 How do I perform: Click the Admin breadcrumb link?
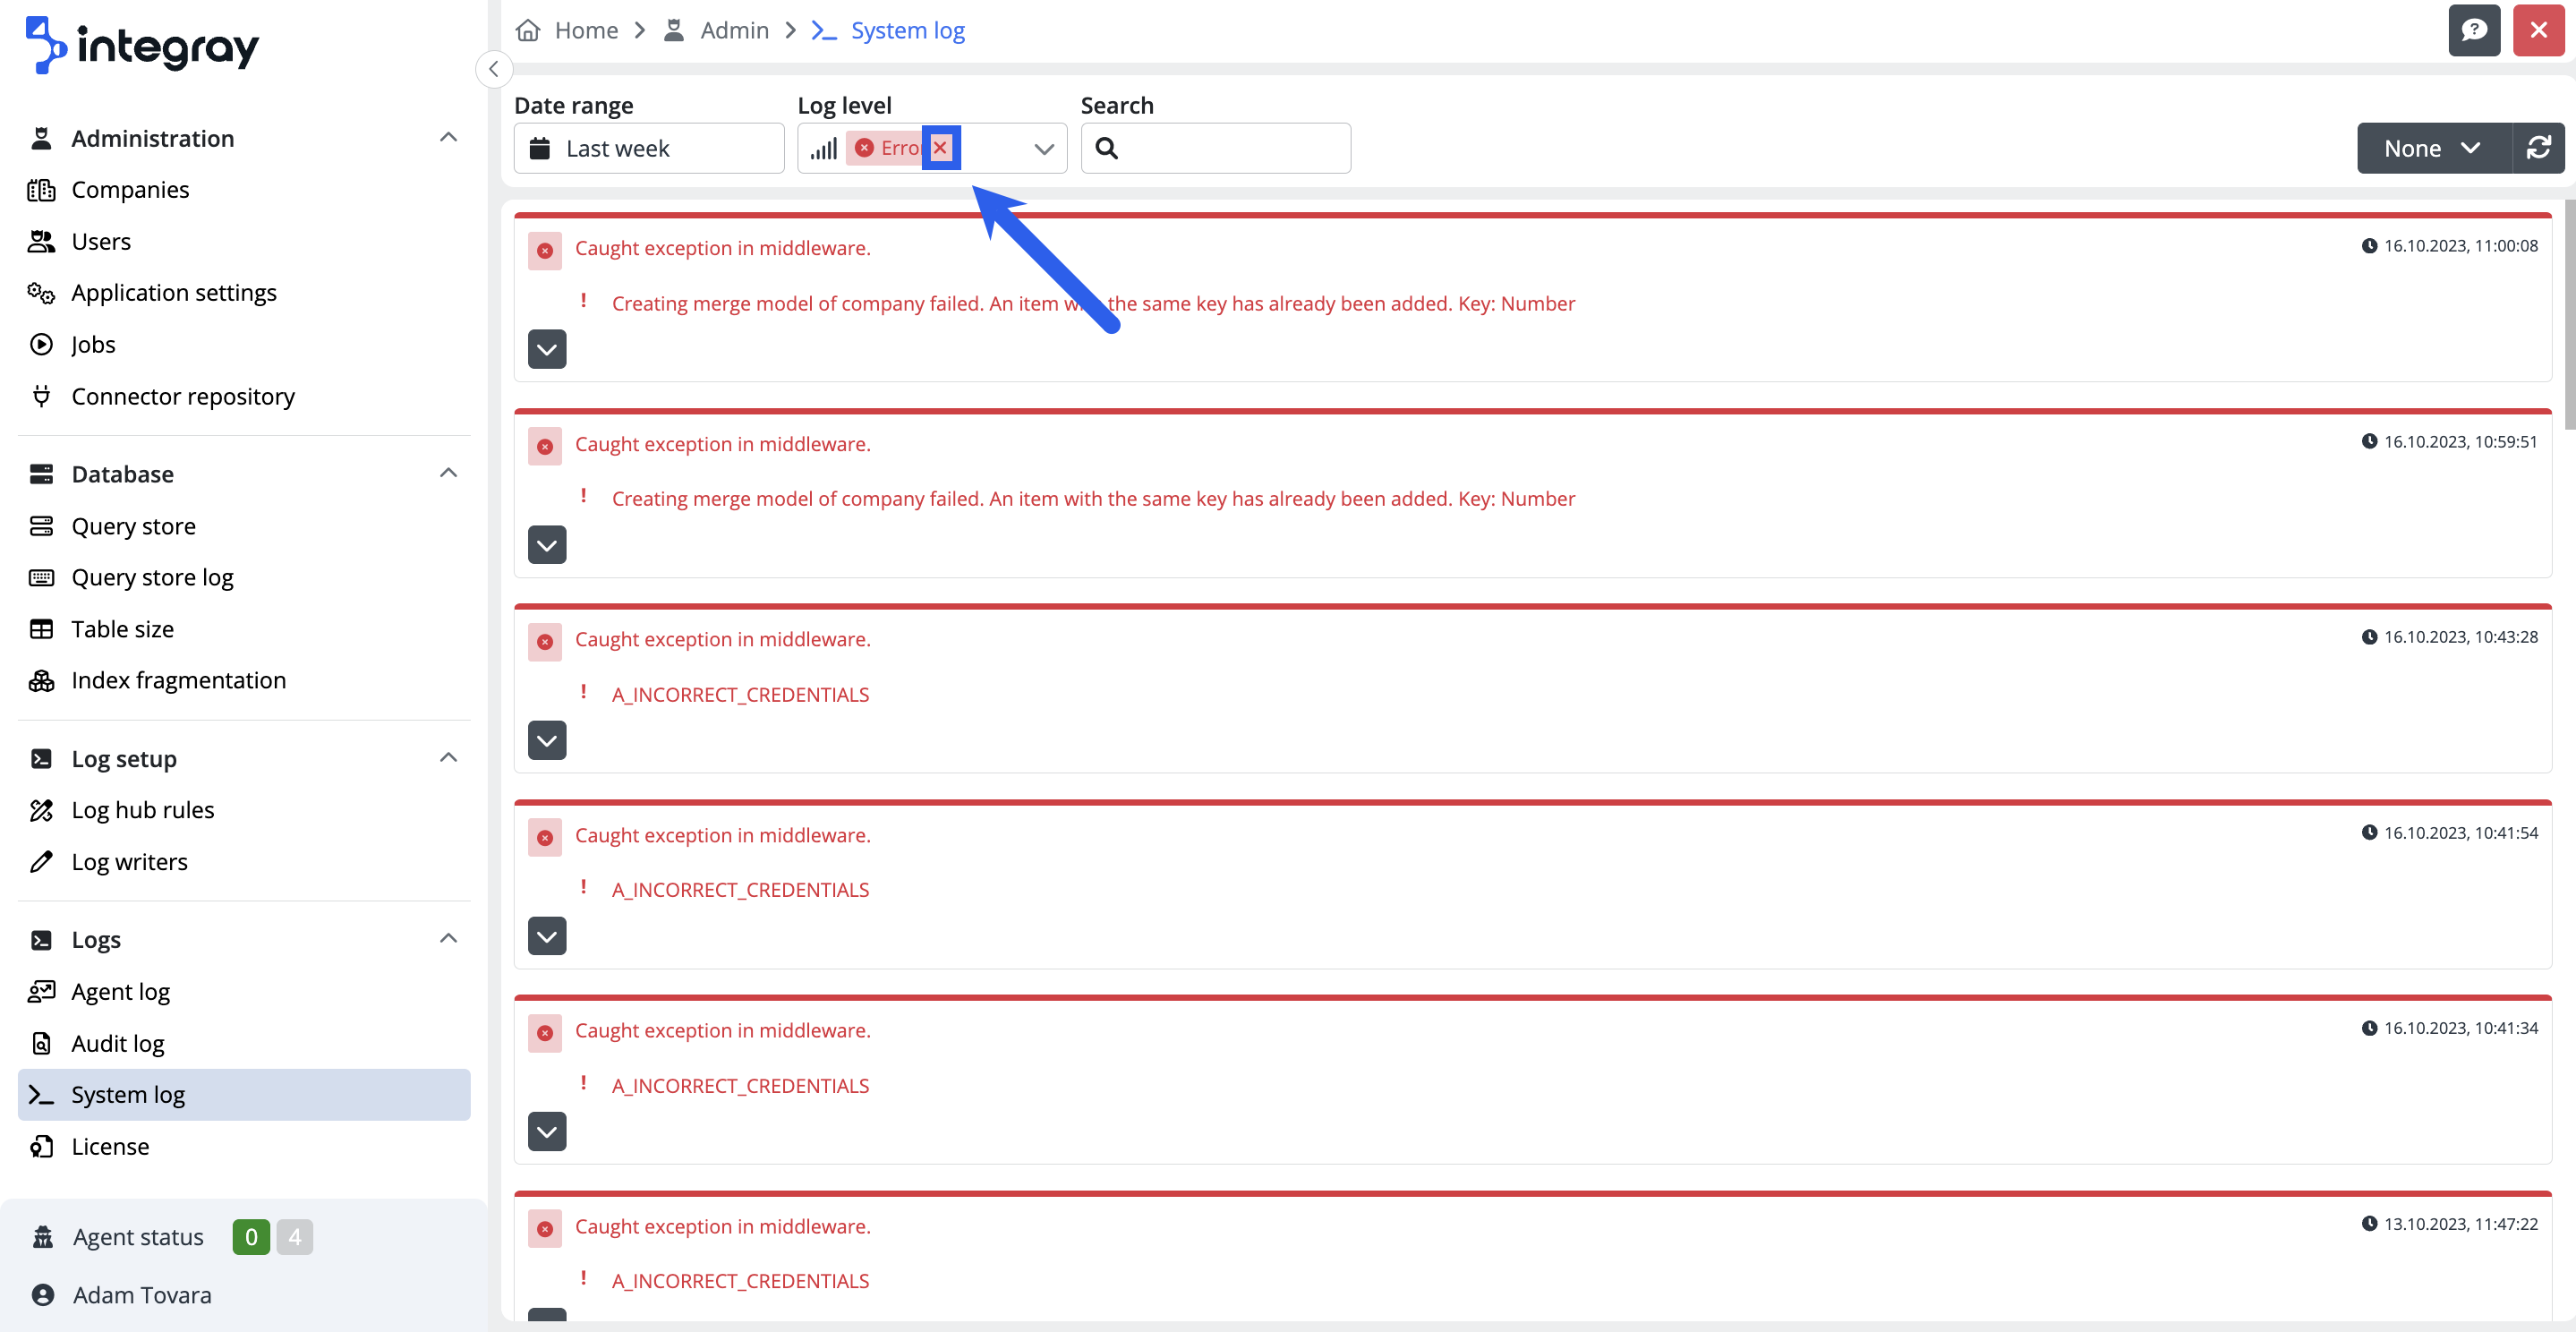click(x=734, y=30)
